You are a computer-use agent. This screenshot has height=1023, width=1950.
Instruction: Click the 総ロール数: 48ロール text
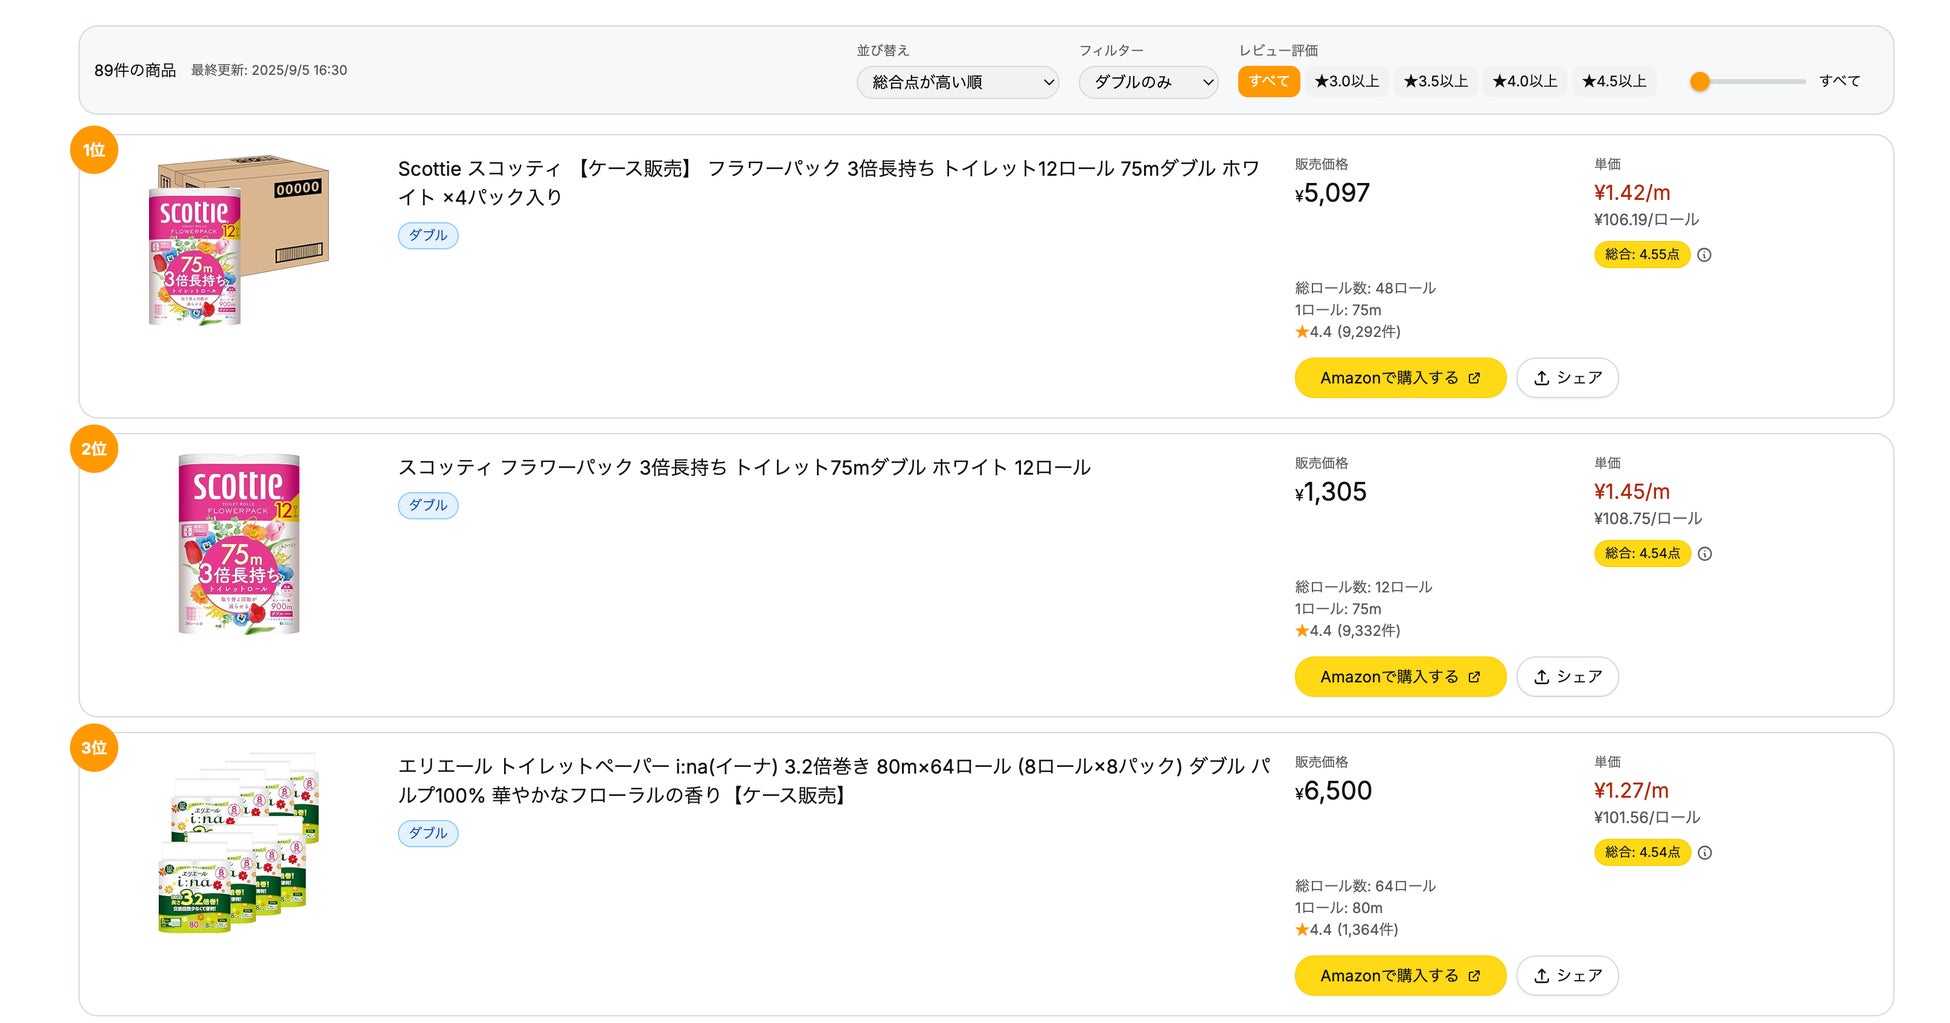click(1365, 288)
